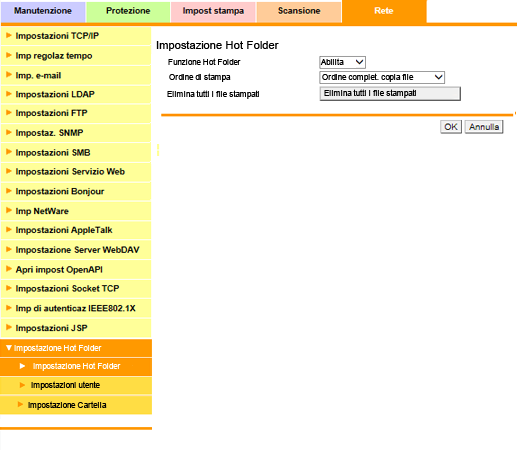Cancel changes with the Annulla button
The image size is (517, 450).
point(484,127)
